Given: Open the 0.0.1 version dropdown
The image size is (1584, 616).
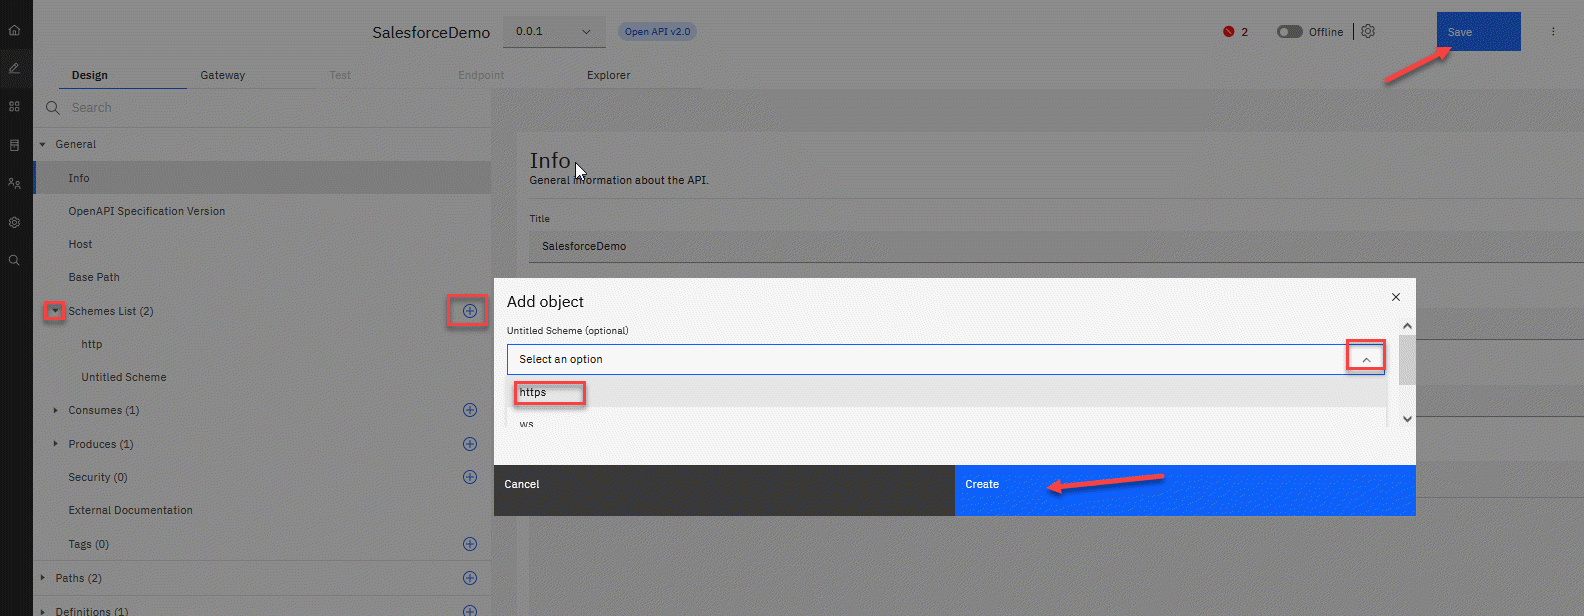Looking at the screenshot, I should (553, 32).
